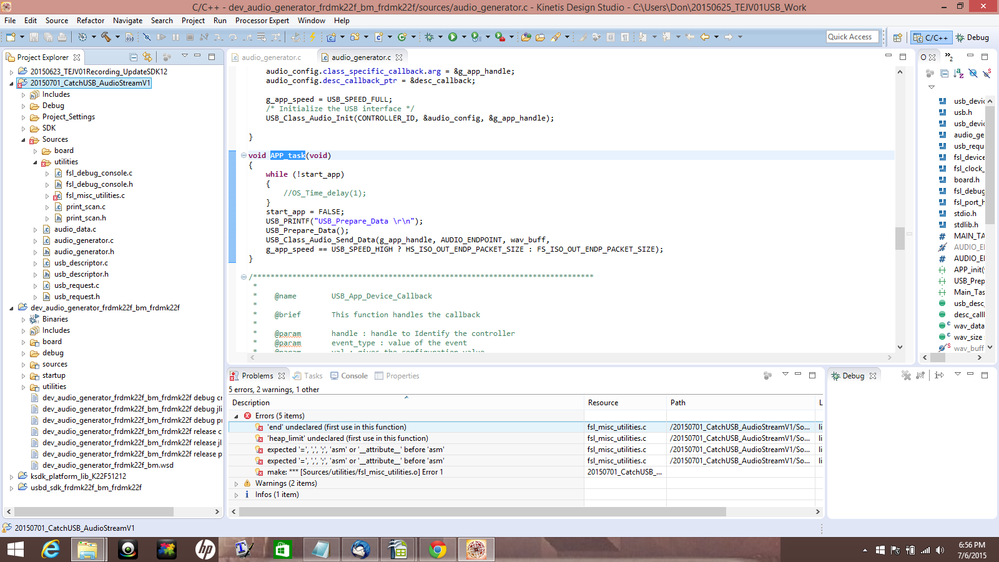Open the File menu
This screenshot has width=999, height=562.
[x=10, y=20]
